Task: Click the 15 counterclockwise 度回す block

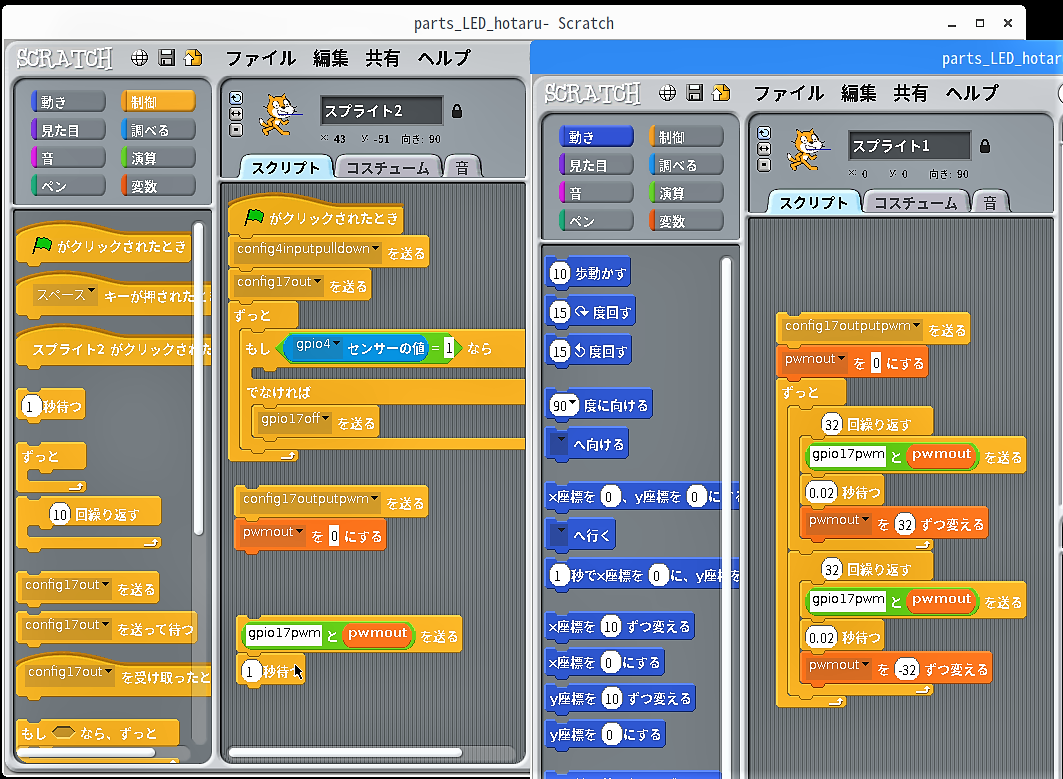Action: [x=588, y=351]
